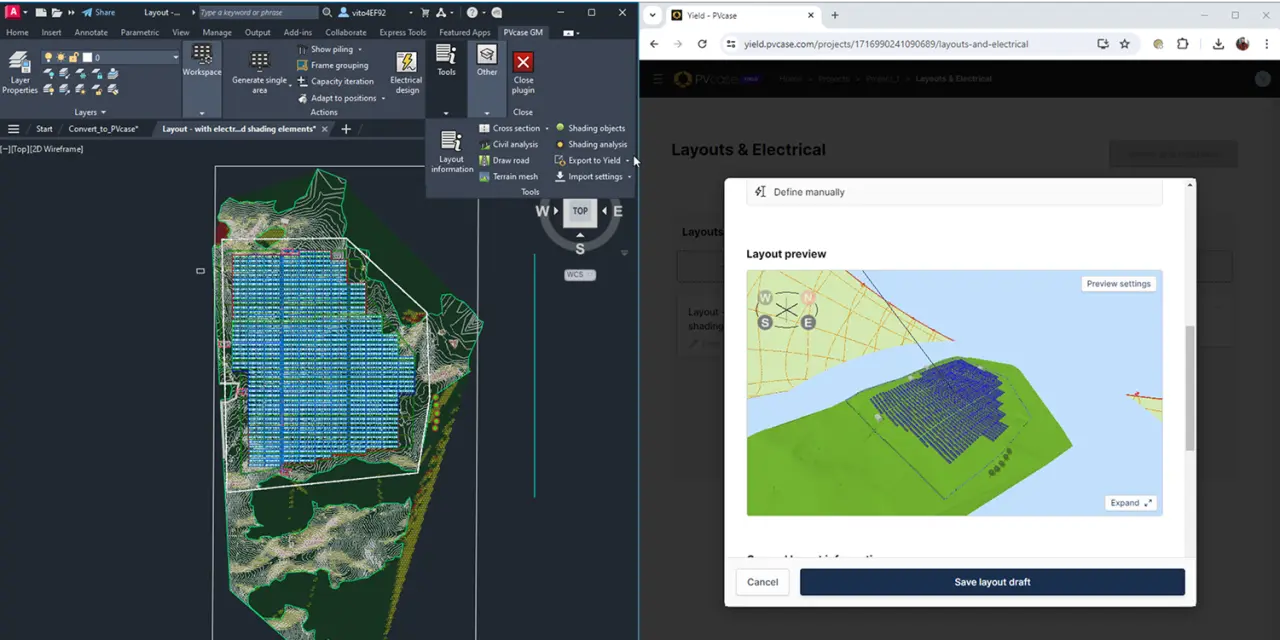The height and width of the screenshot is (640, 1280).
Task: Add a new drawing tab with the plus
Action: click(346, 129)
